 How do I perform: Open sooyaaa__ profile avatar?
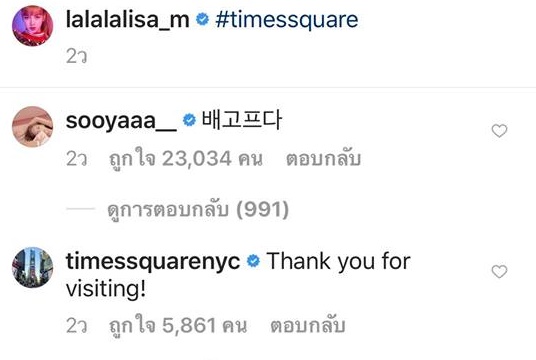pos(32,126)
